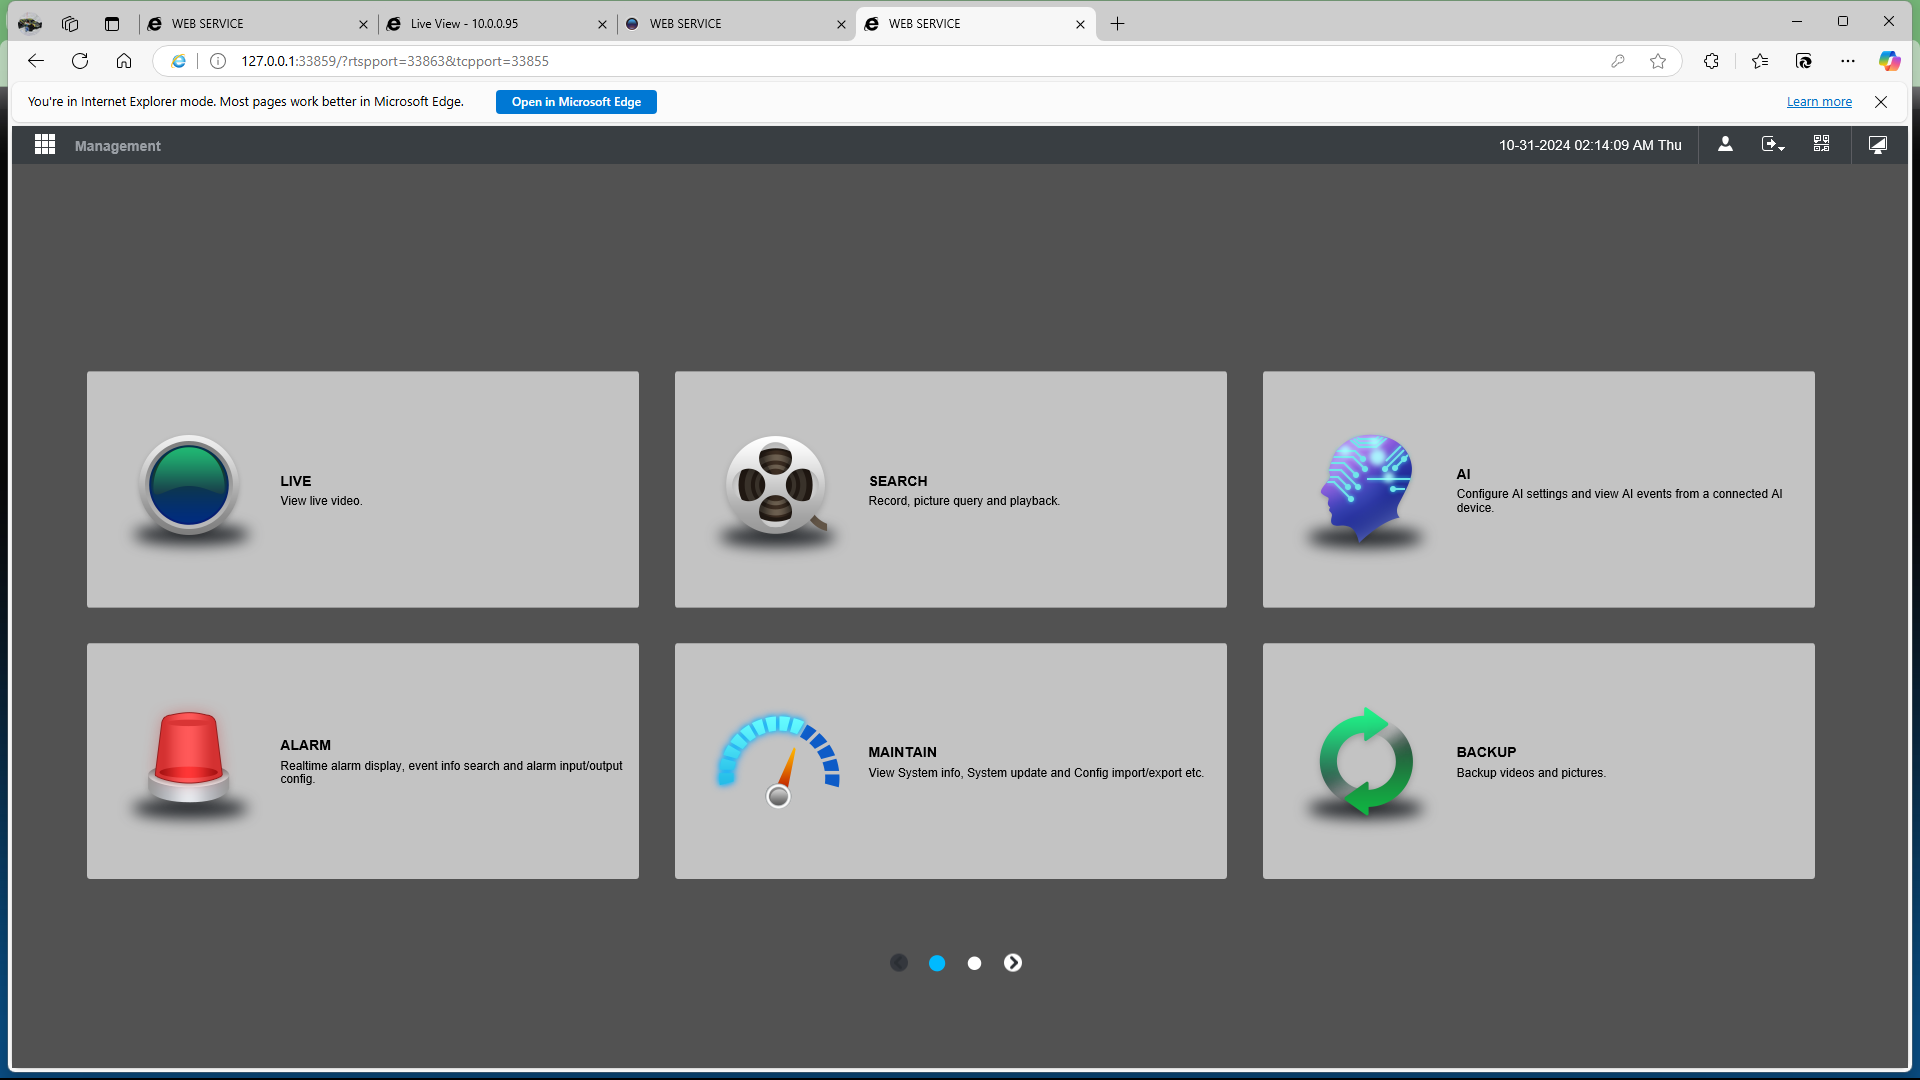Open a new browser tab
Image resolution: width=1920 pixels, height=1080 pixels.
click(x=1117, y=24)
